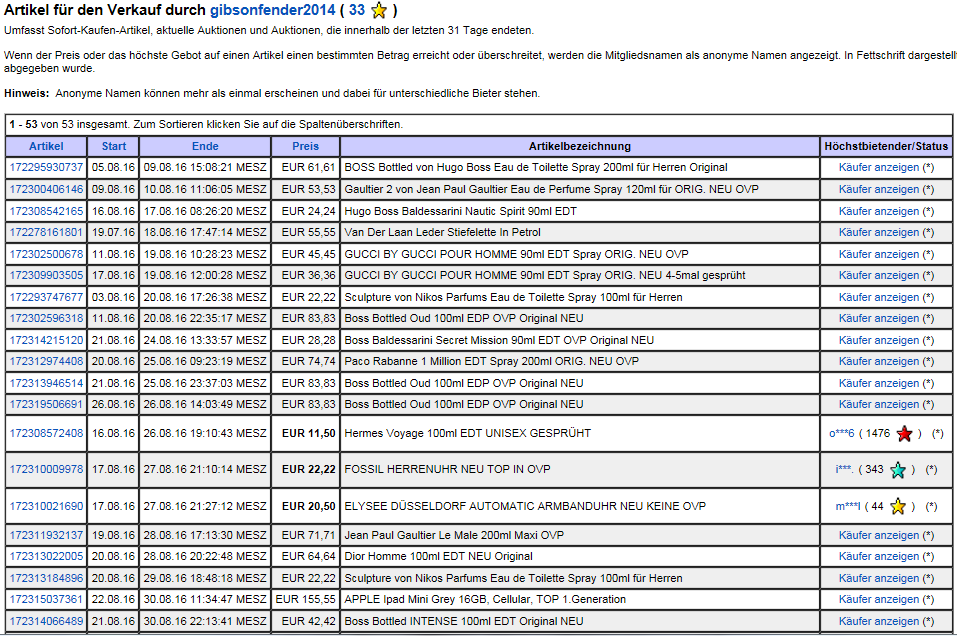This screenshot has height=636, width=957.
Task: Open item number 172314215120
Action: pos(46,340)
